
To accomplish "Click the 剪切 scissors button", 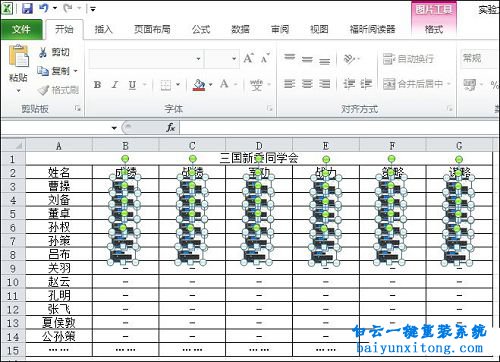I will 54,52.
